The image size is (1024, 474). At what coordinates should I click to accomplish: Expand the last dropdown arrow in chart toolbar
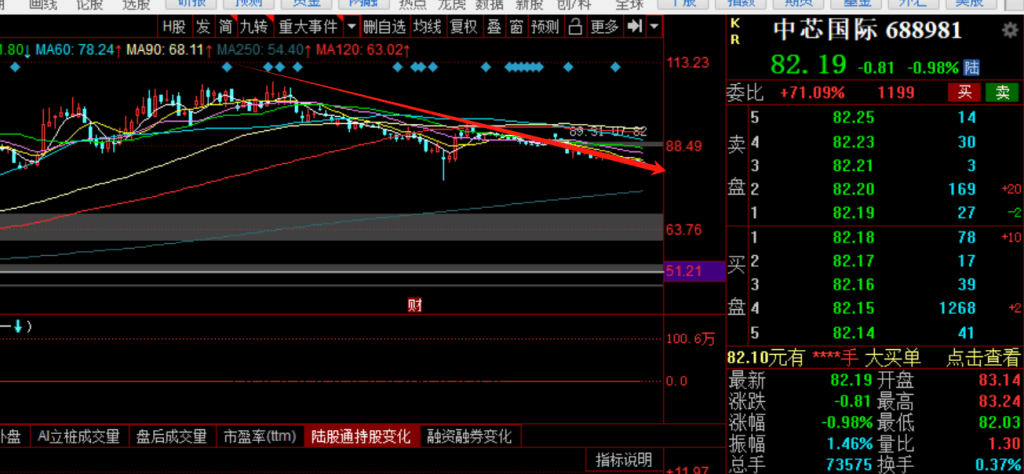pos(654,27)
